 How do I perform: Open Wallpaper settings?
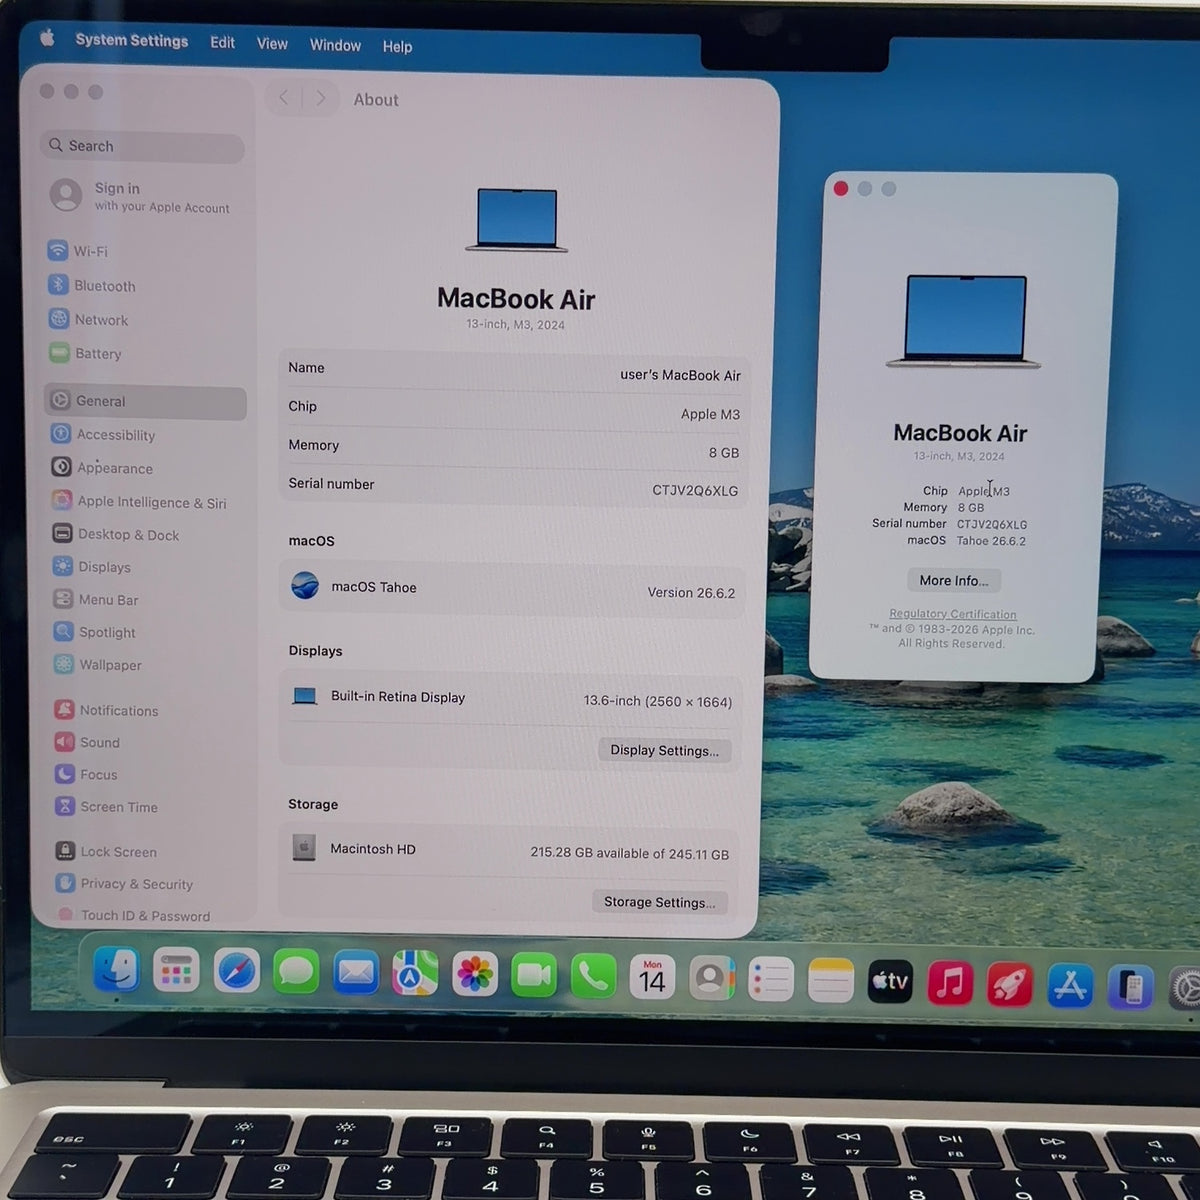[98, 664]
